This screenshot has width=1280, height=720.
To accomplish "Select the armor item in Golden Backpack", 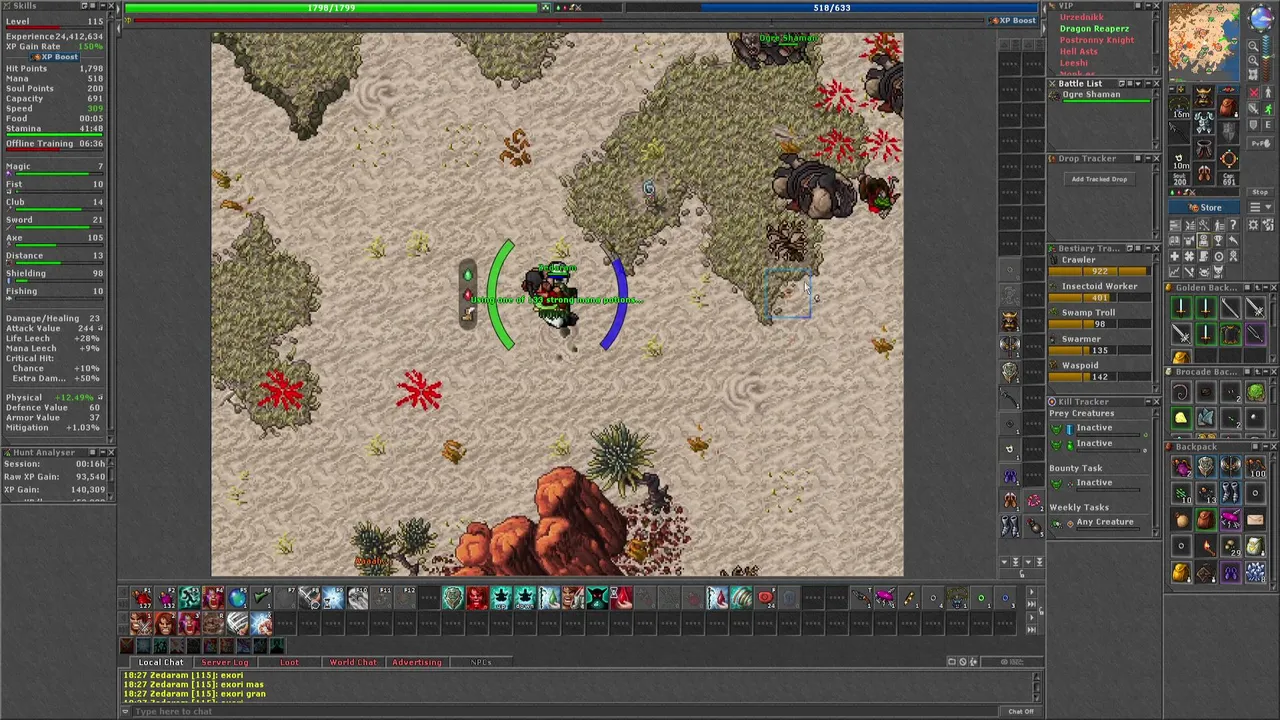I will [1231, 332].
